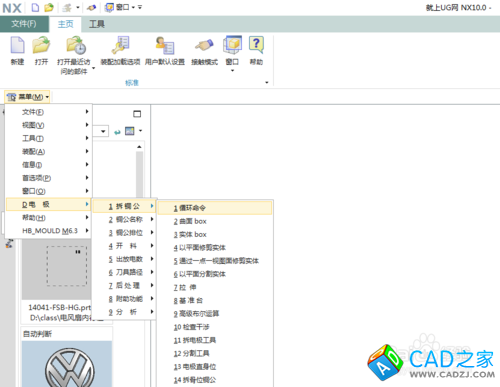Viewport: 500px width, 387px height.
Task: Open 首选项(P) preferences menu entry
Action: [x=48, y=178]
